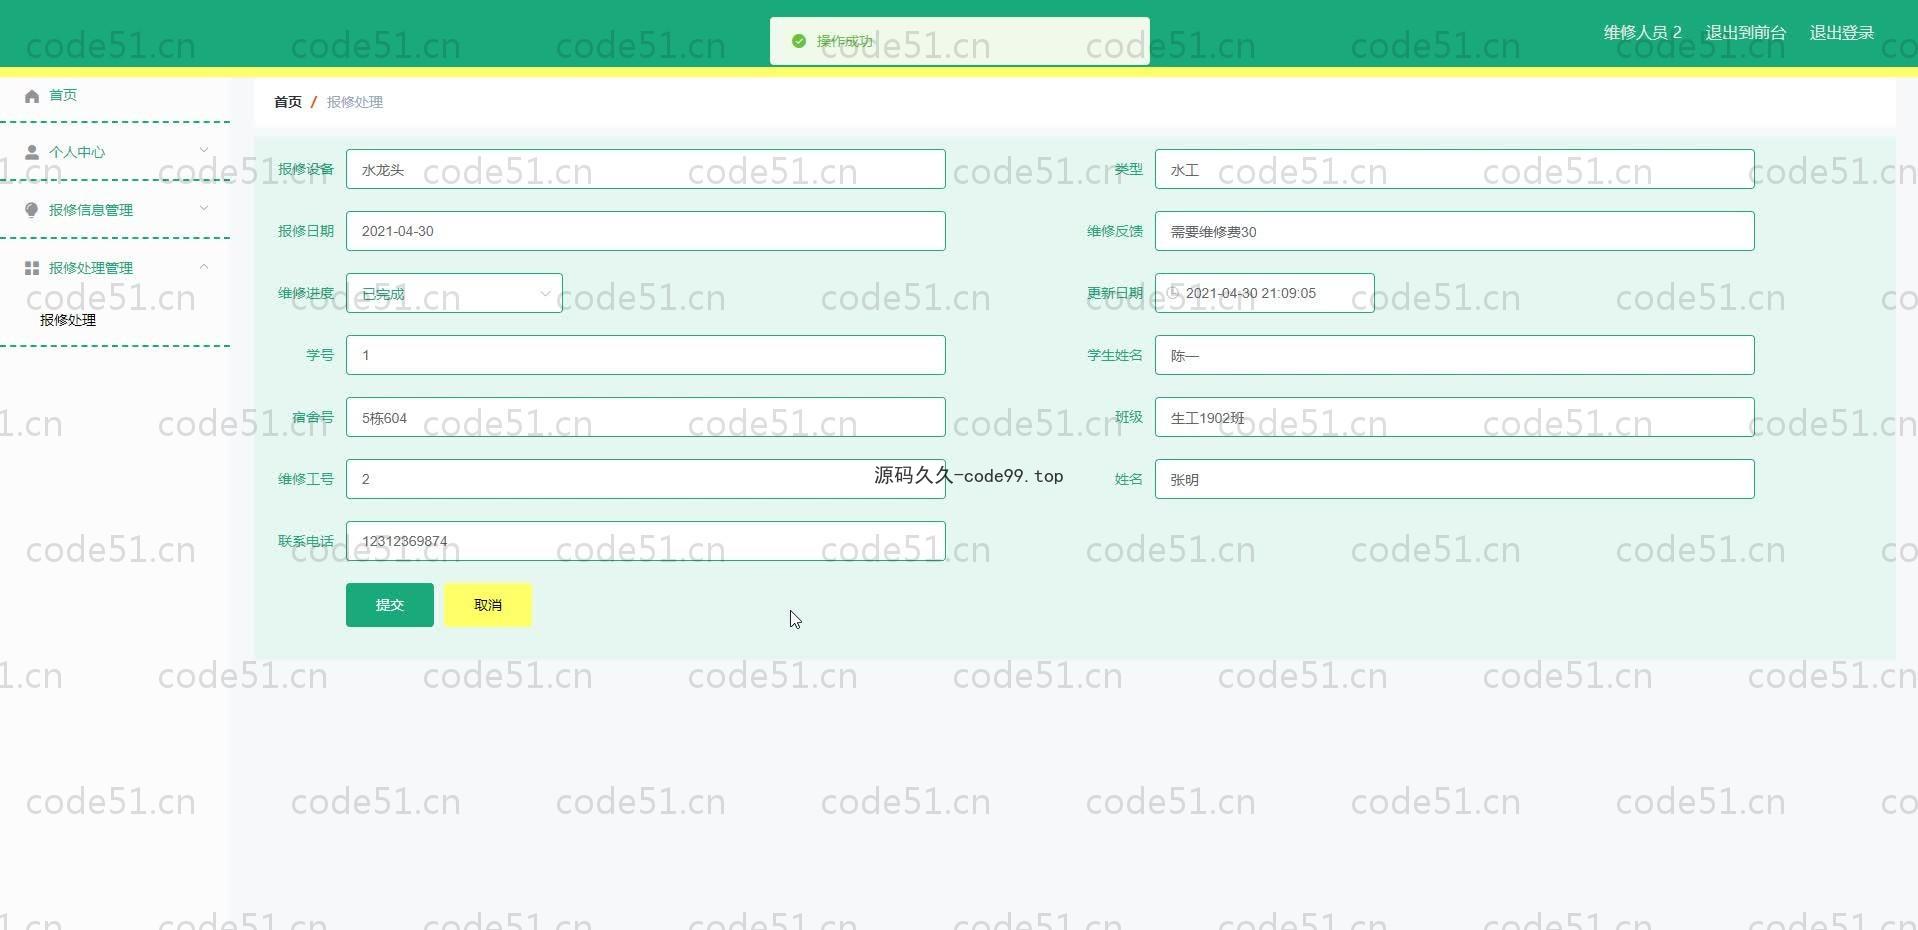Click the home icon in sidebar
1918x930 pixels.
coord(32,96)
